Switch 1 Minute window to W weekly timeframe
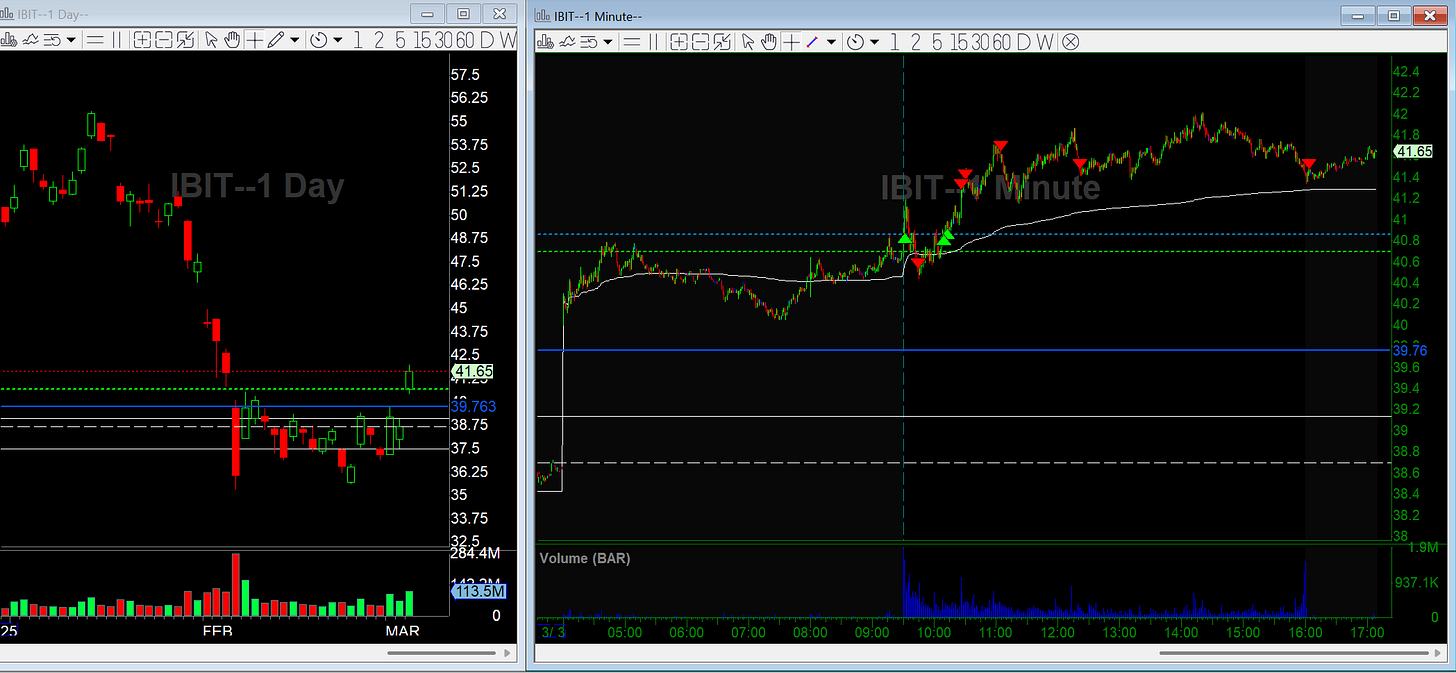The image size is (1456, 673). click(x=1045, y=40)
